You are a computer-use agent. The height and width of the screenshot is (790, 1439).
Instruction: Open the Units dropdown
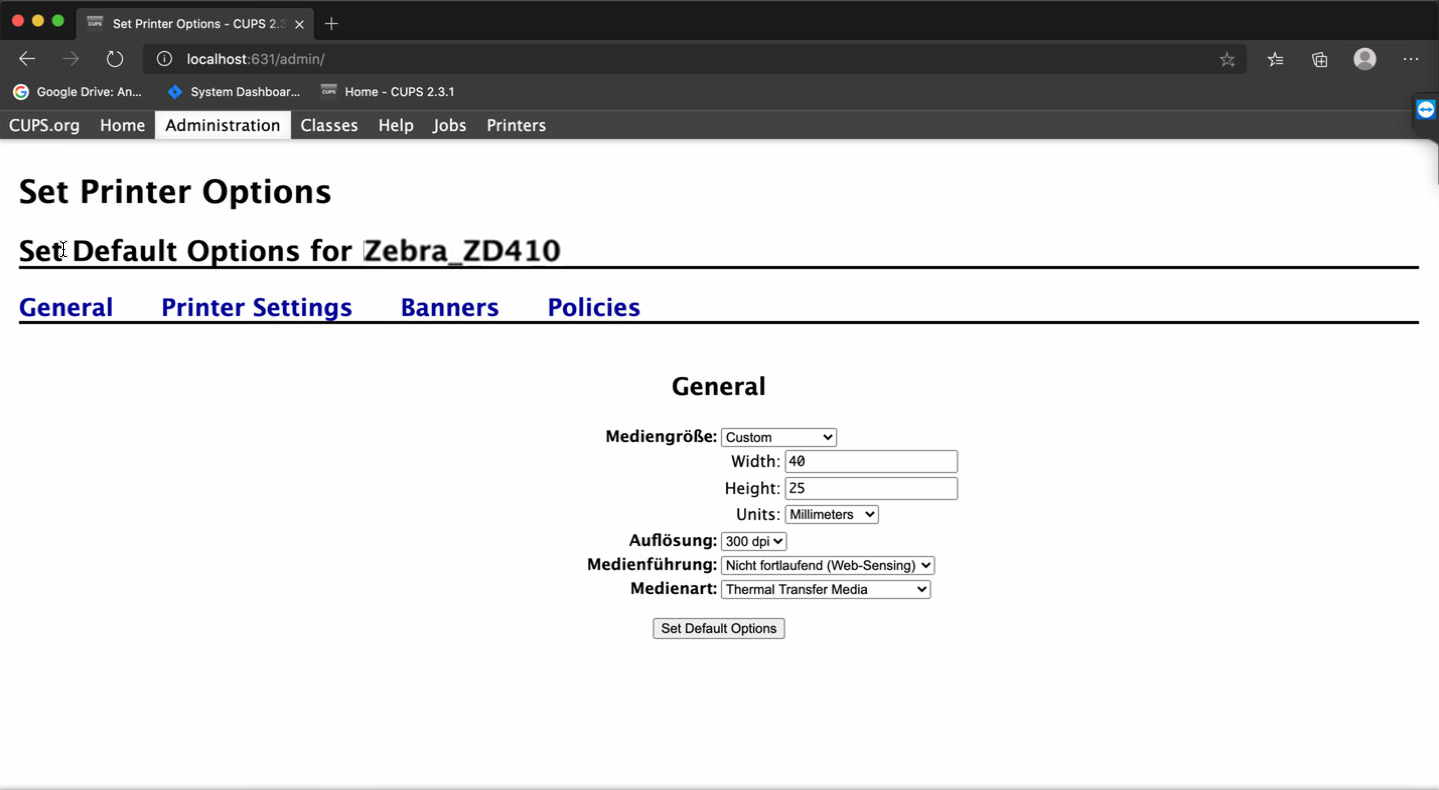point(832,514)
